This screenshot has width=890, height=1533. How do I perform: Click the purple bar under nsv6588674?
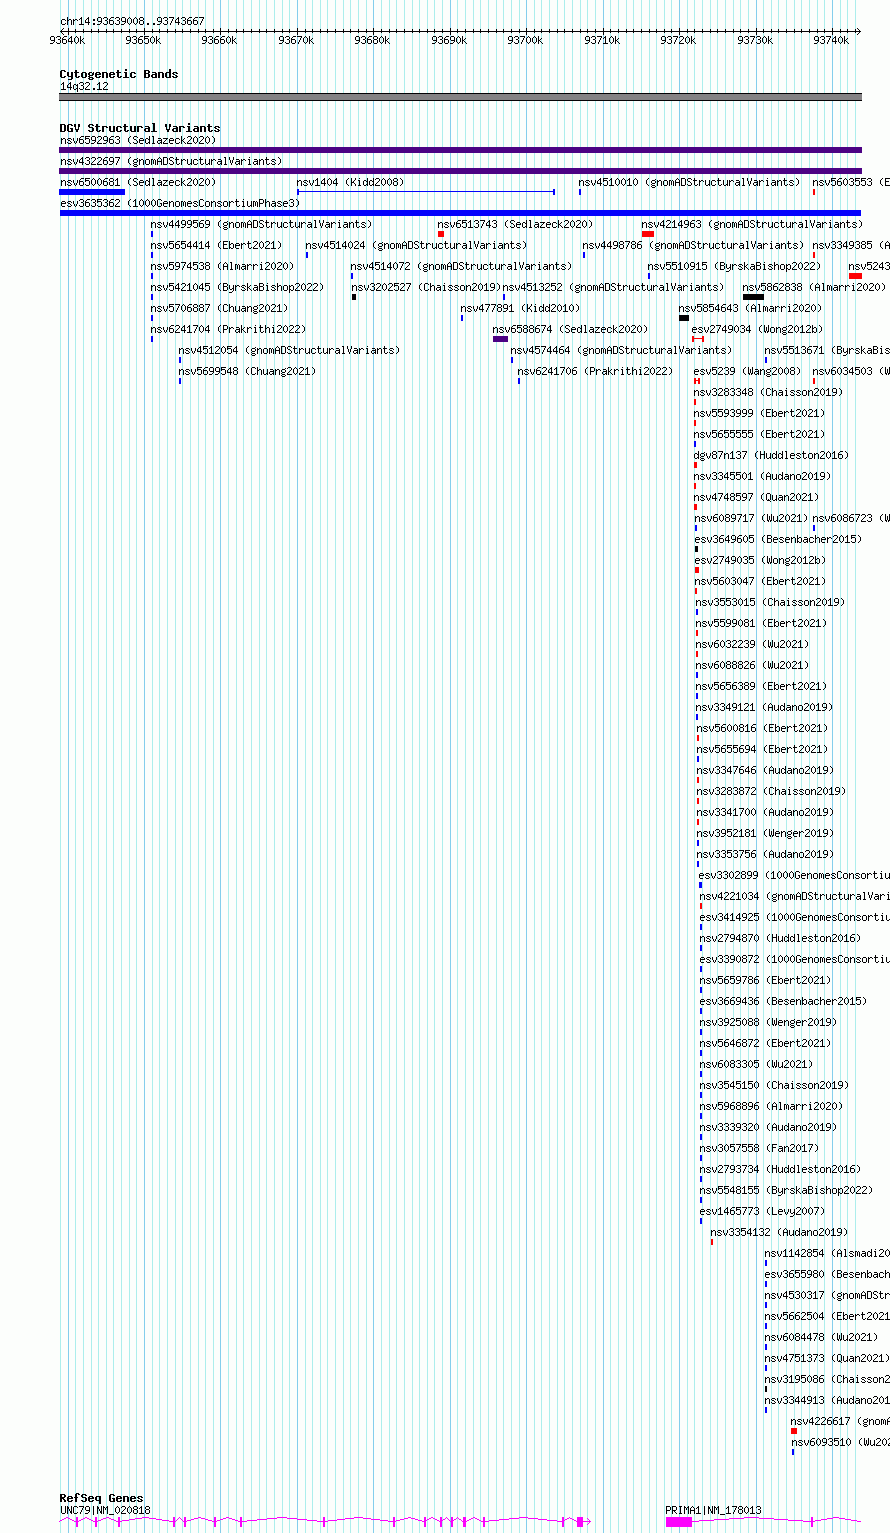500,339
